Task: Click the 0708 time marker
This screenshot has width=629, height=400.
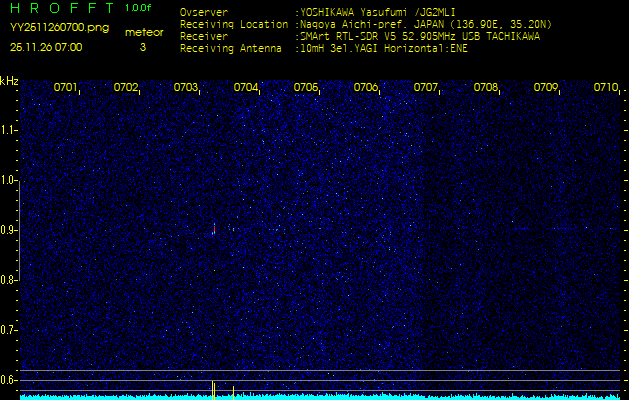Action: coord(485,87)
